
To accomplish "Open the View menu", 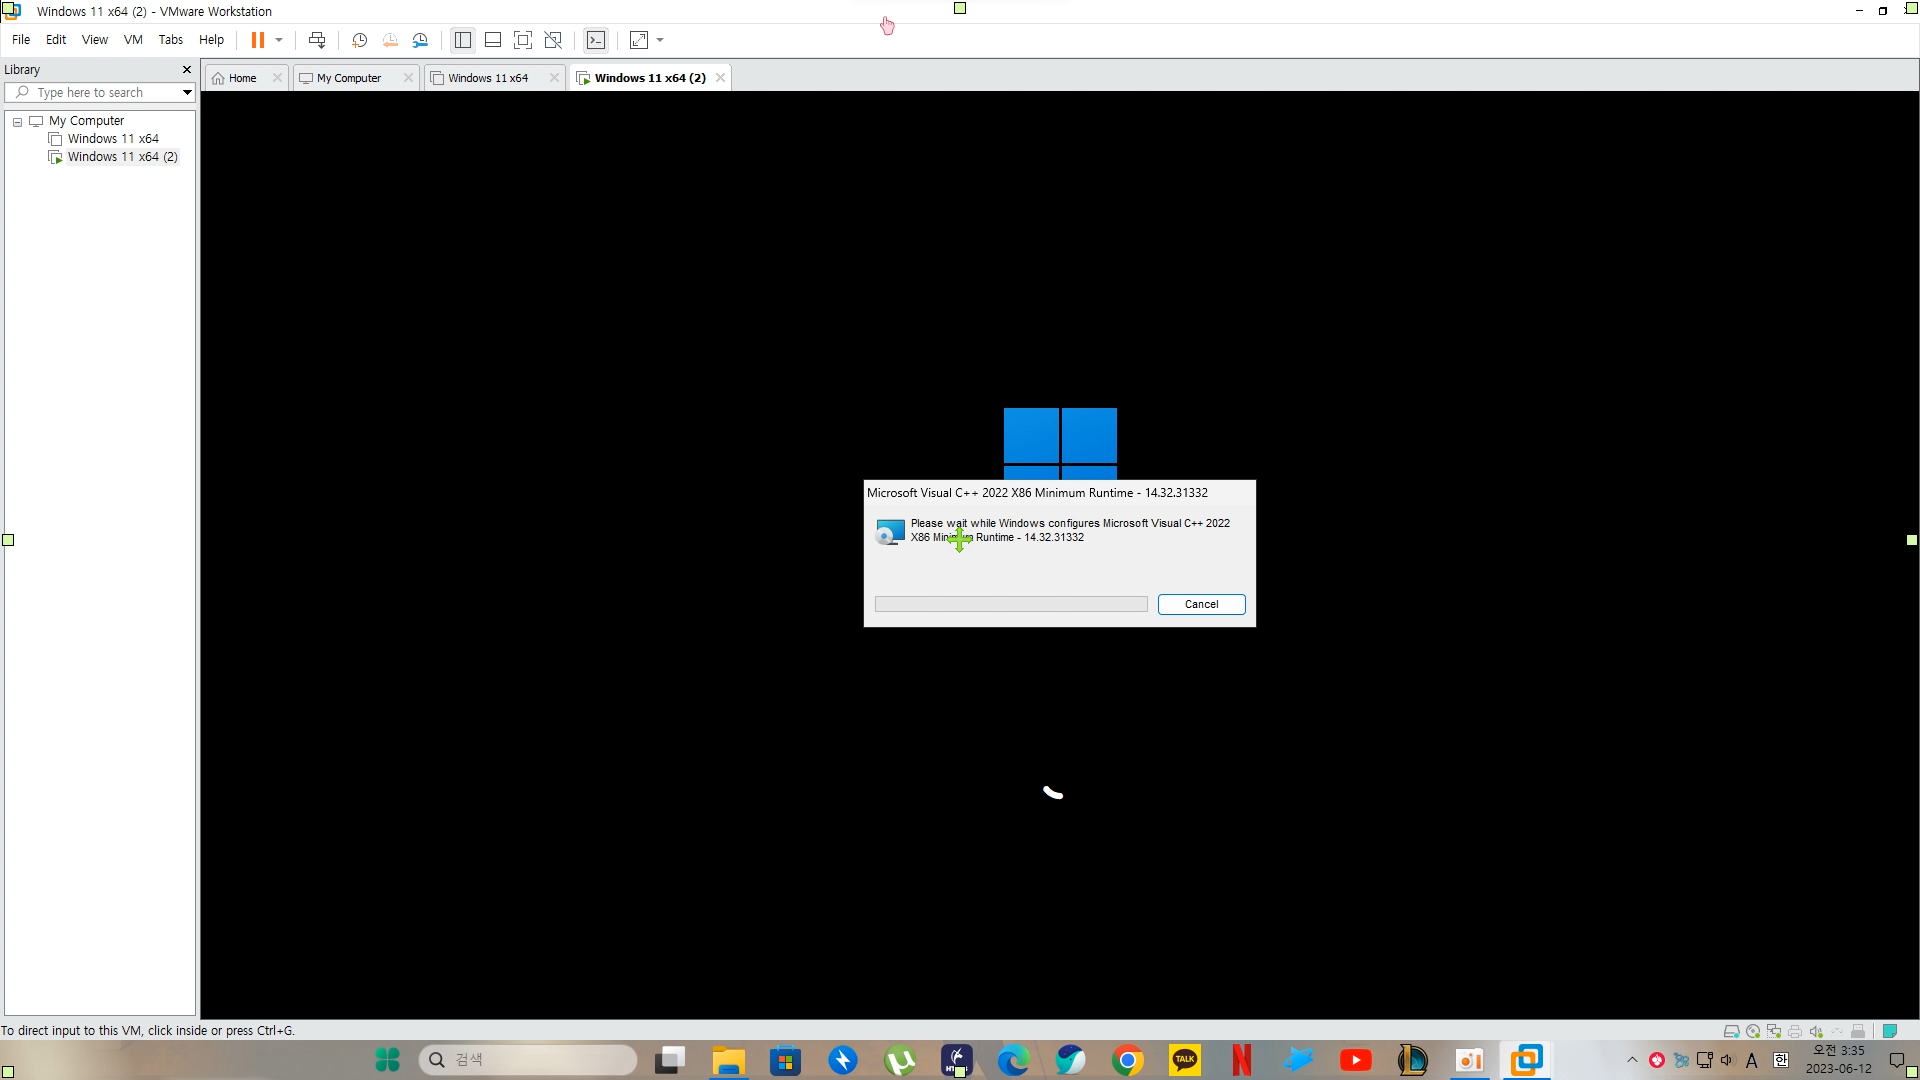I will 95,40.
